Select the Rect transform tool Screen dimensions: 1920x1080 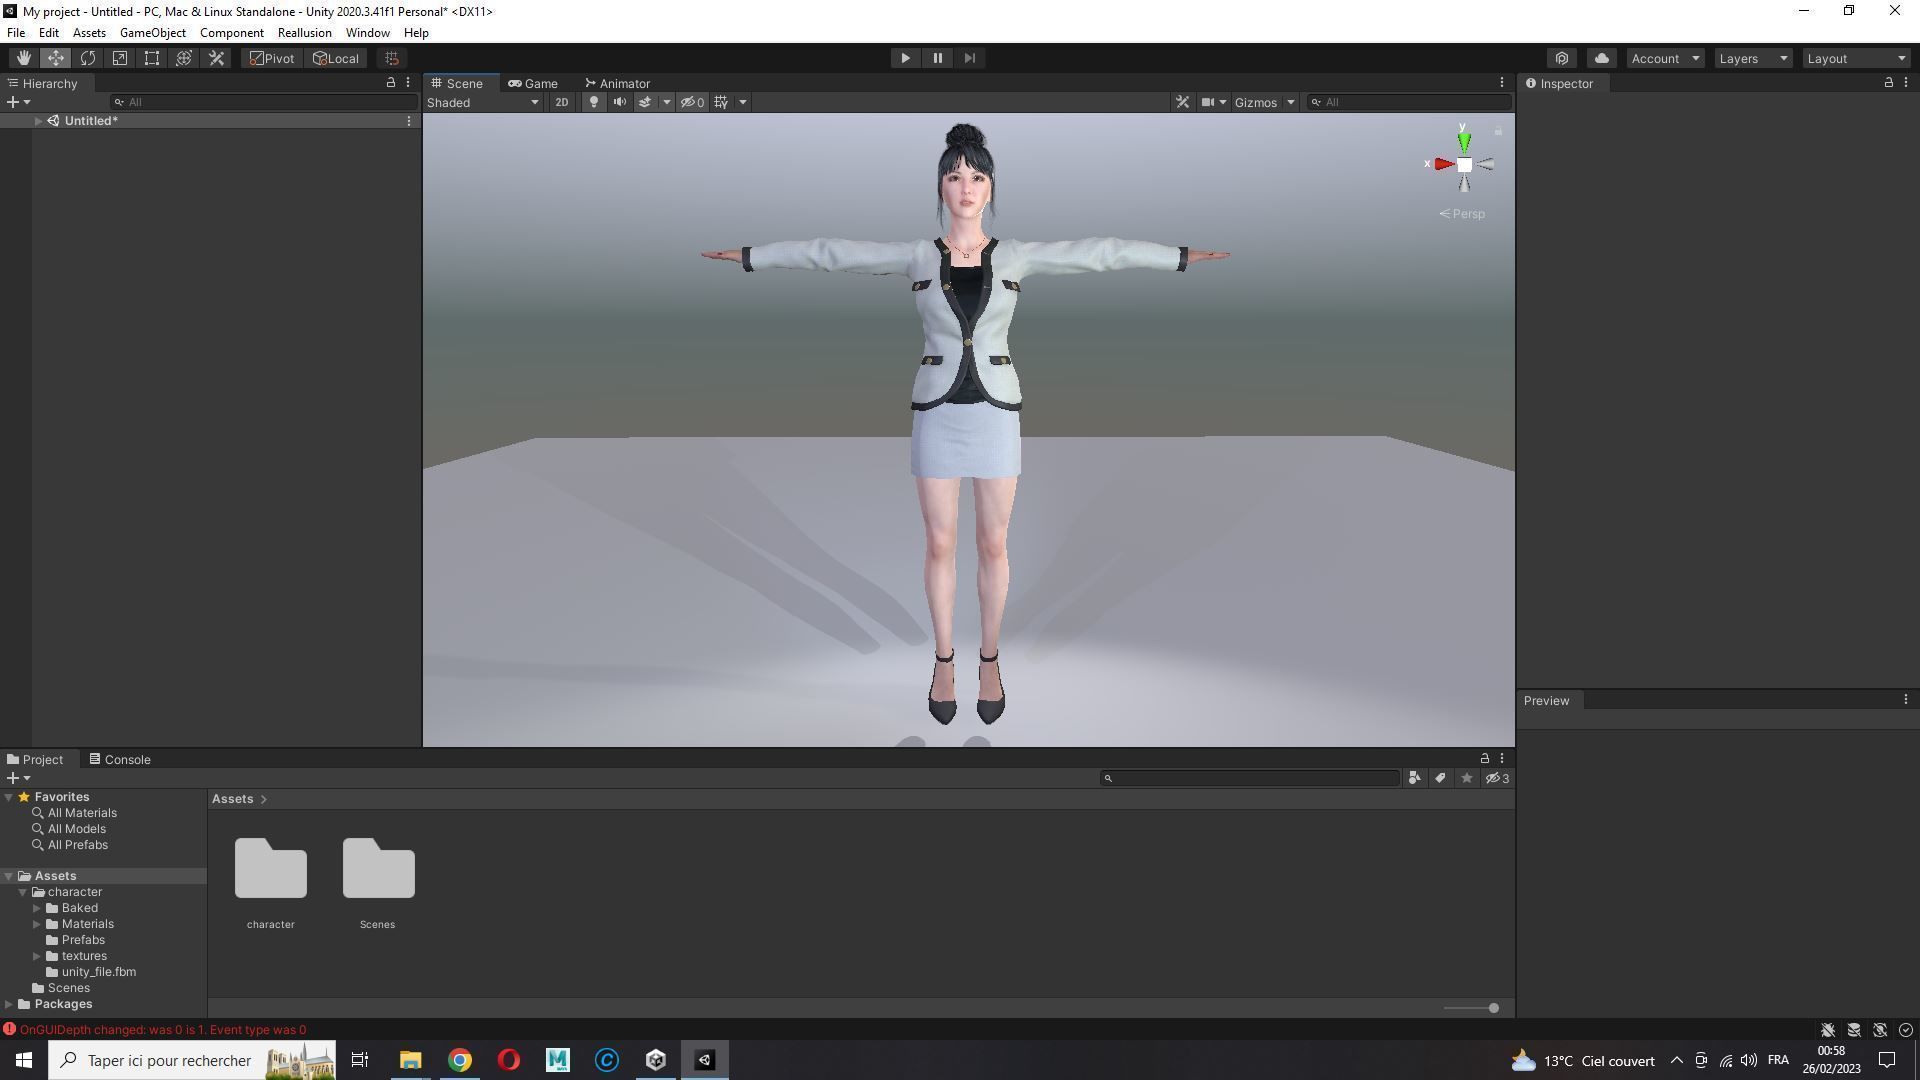[152, 58]
